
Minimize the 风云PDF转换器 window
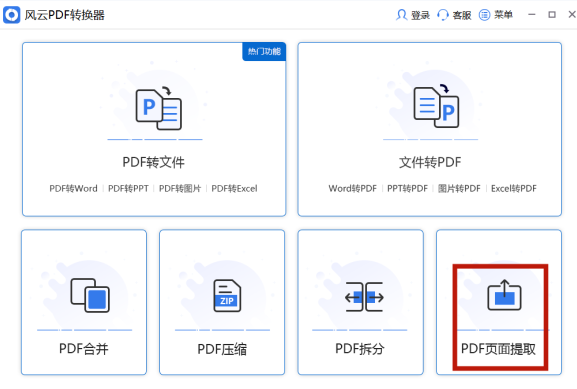[532, 15]
